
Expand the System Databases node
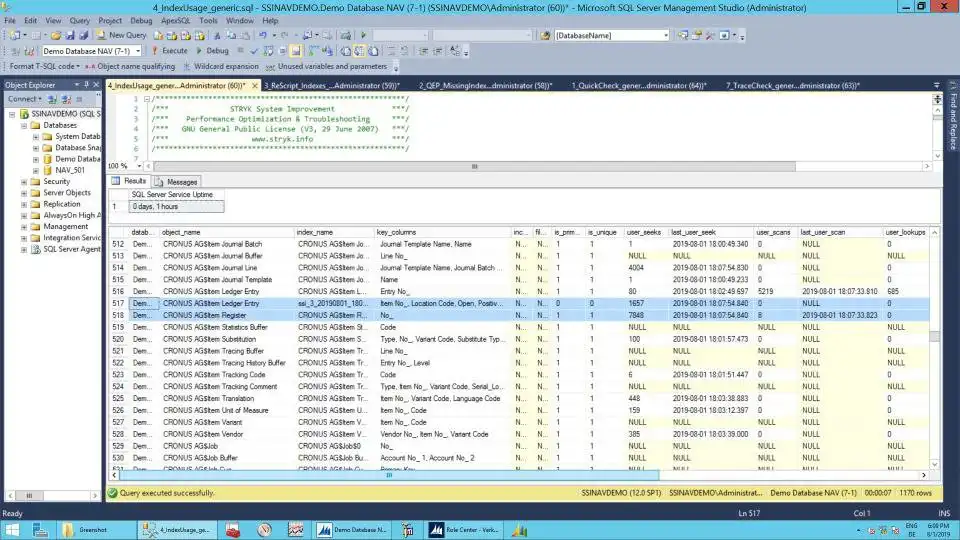click(x=36, y=137)
